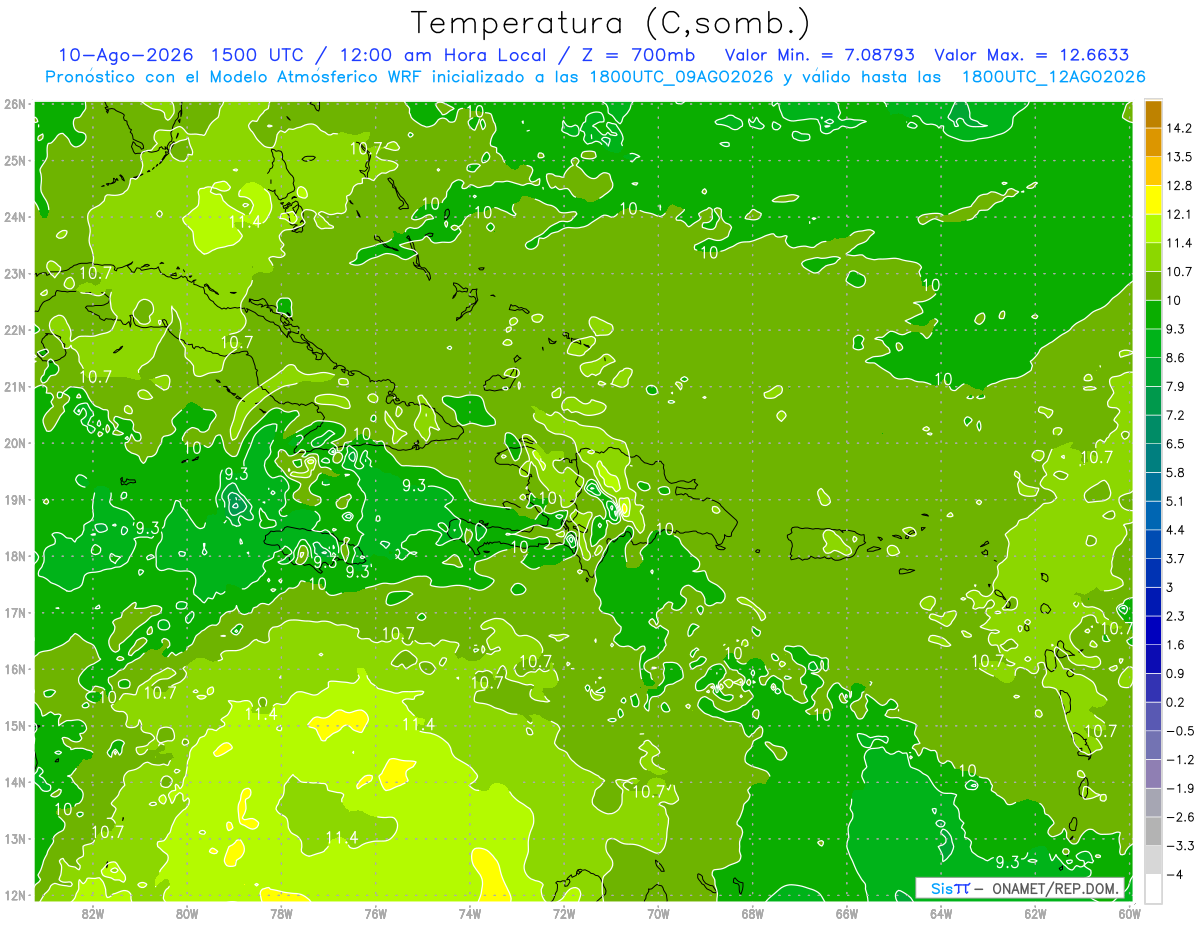The width and height of the screenshot is (1200, 927).
Task: Click the colorbar label '2.3'
Action: pos(1176,615)
